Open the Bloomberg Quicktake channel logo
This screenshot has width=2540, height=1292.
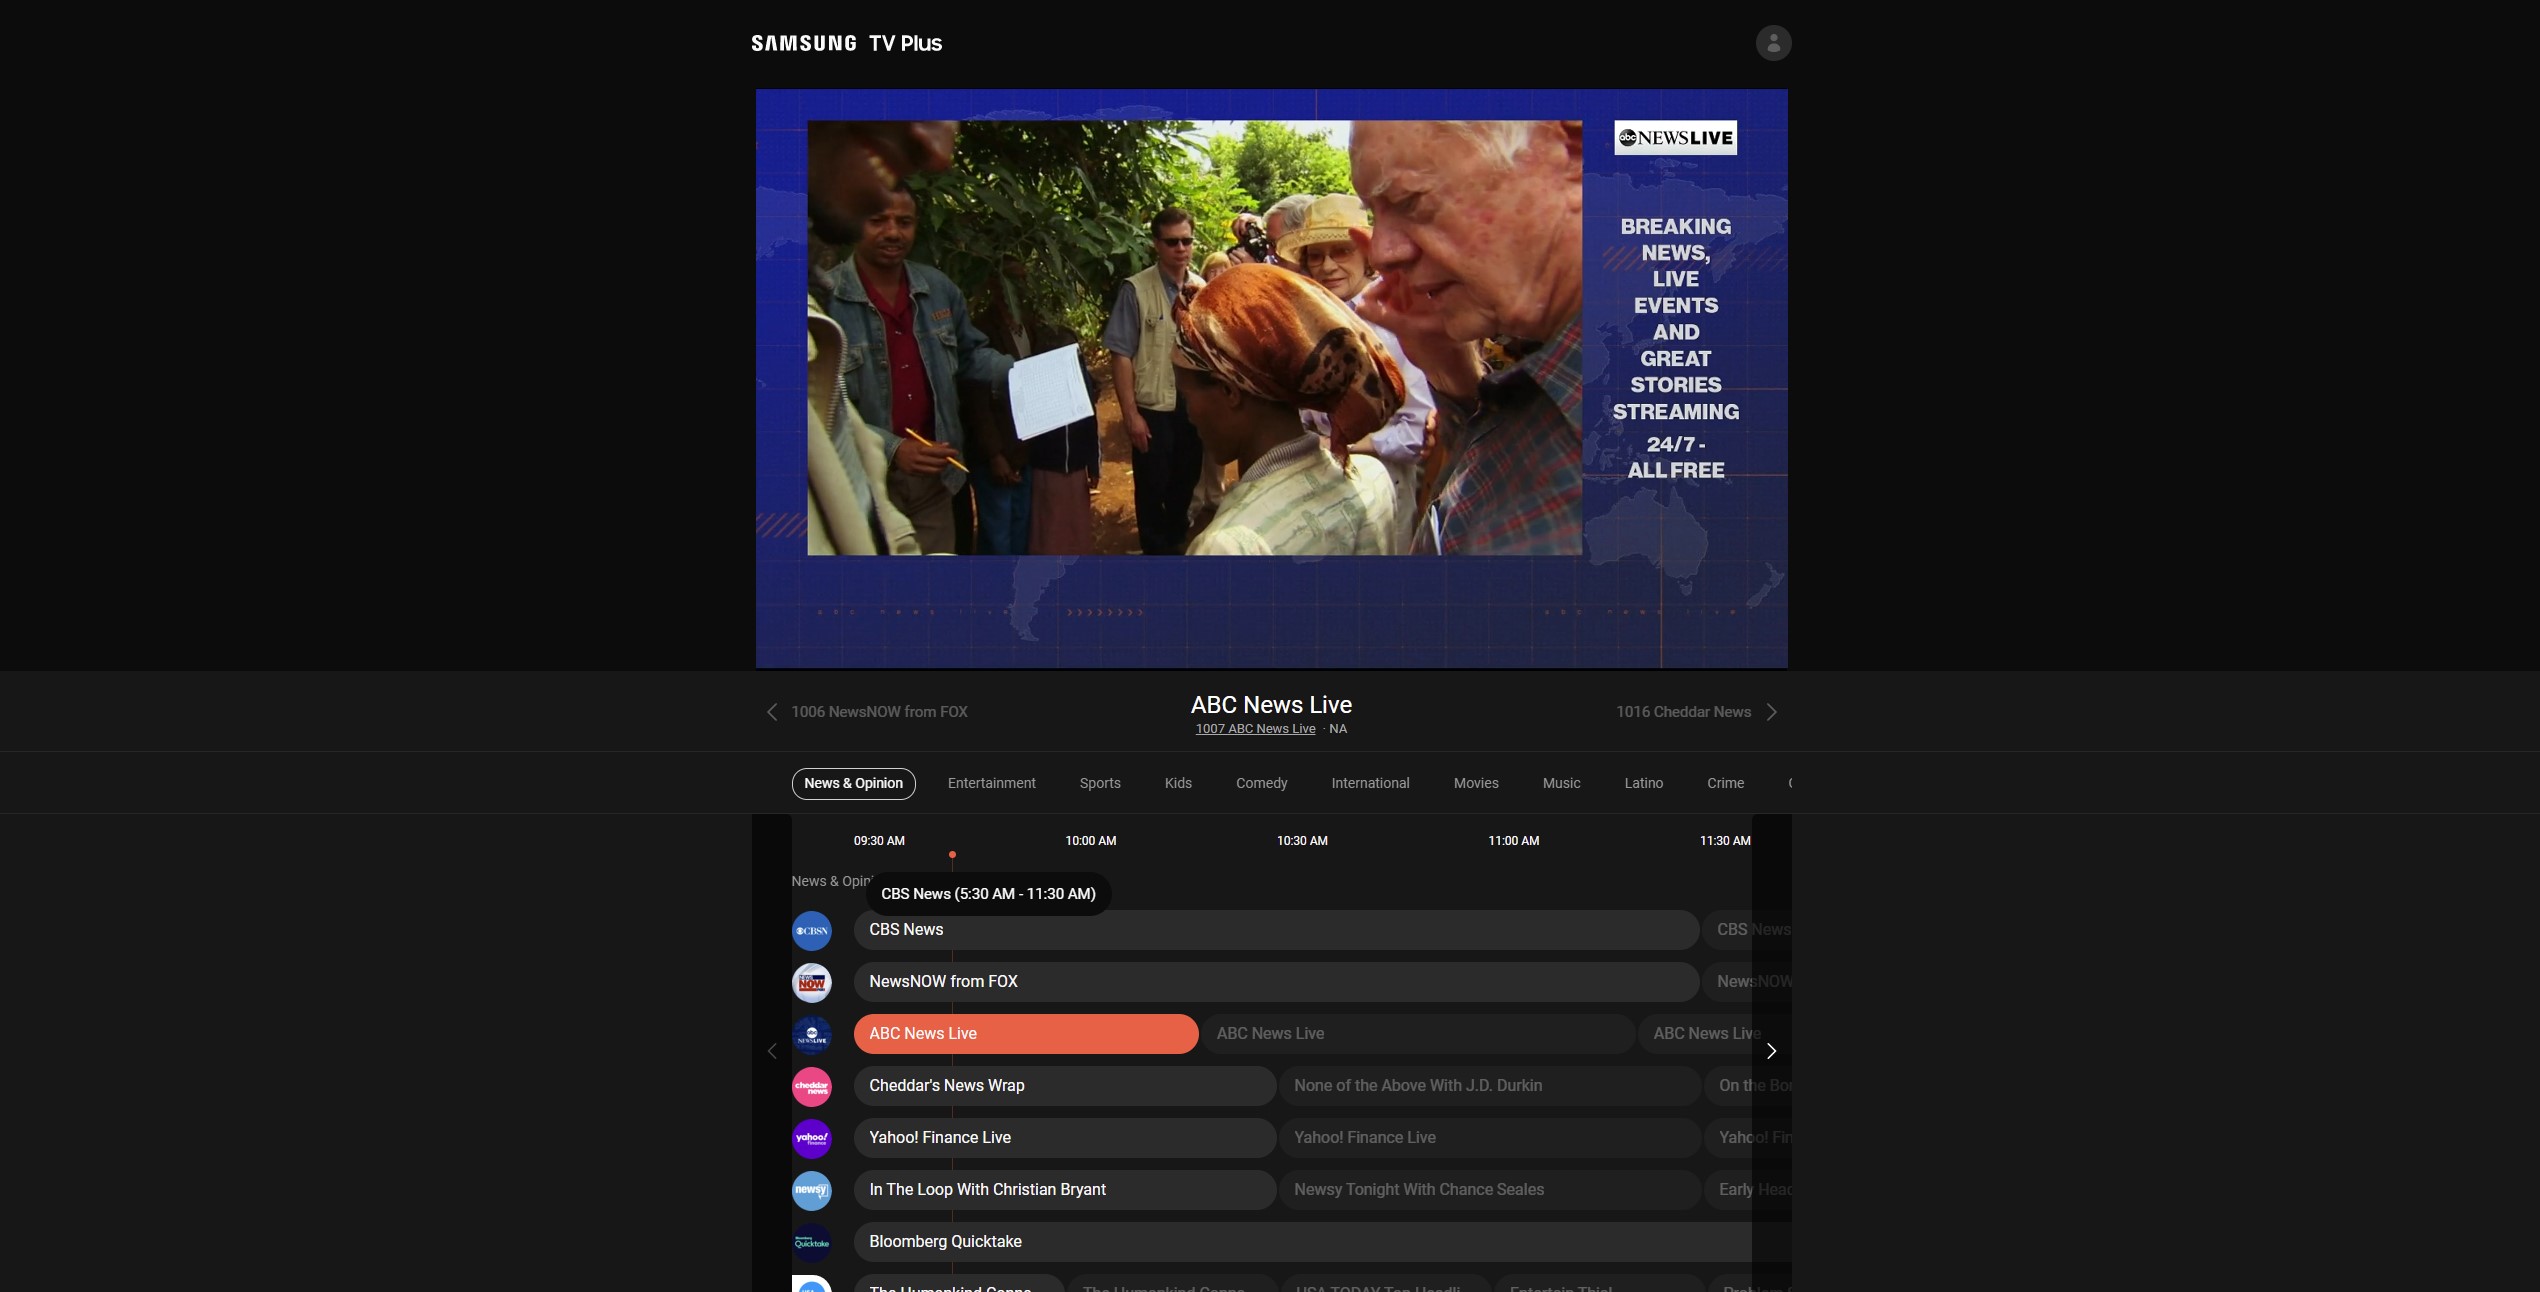pos(811,1243)
